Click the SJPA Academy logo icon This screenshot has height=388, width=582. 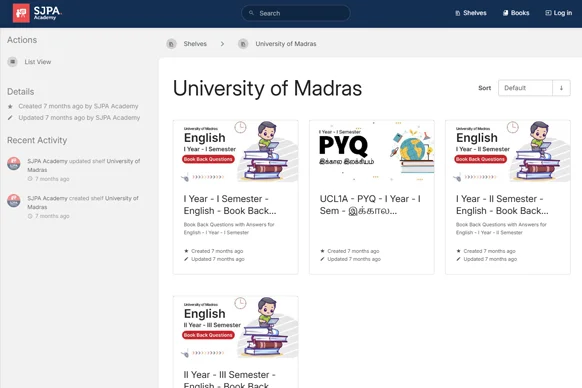tap(21, 13)
